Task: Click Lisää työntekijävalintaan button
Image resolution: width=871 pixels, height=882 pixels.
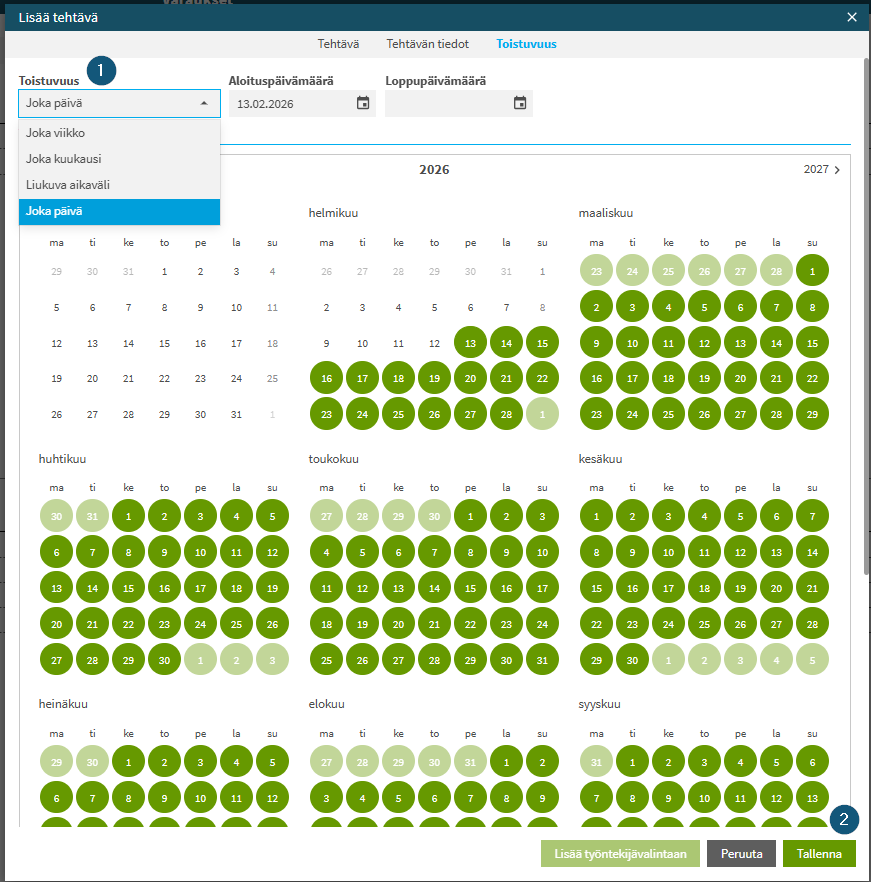Action: pyautogui.click(x=620, y=853)
